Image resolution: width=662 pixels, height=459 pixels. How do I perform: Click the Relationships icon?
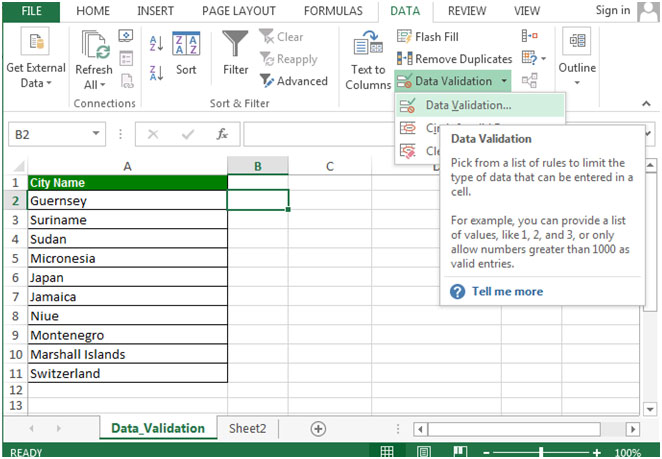[529, 80]
